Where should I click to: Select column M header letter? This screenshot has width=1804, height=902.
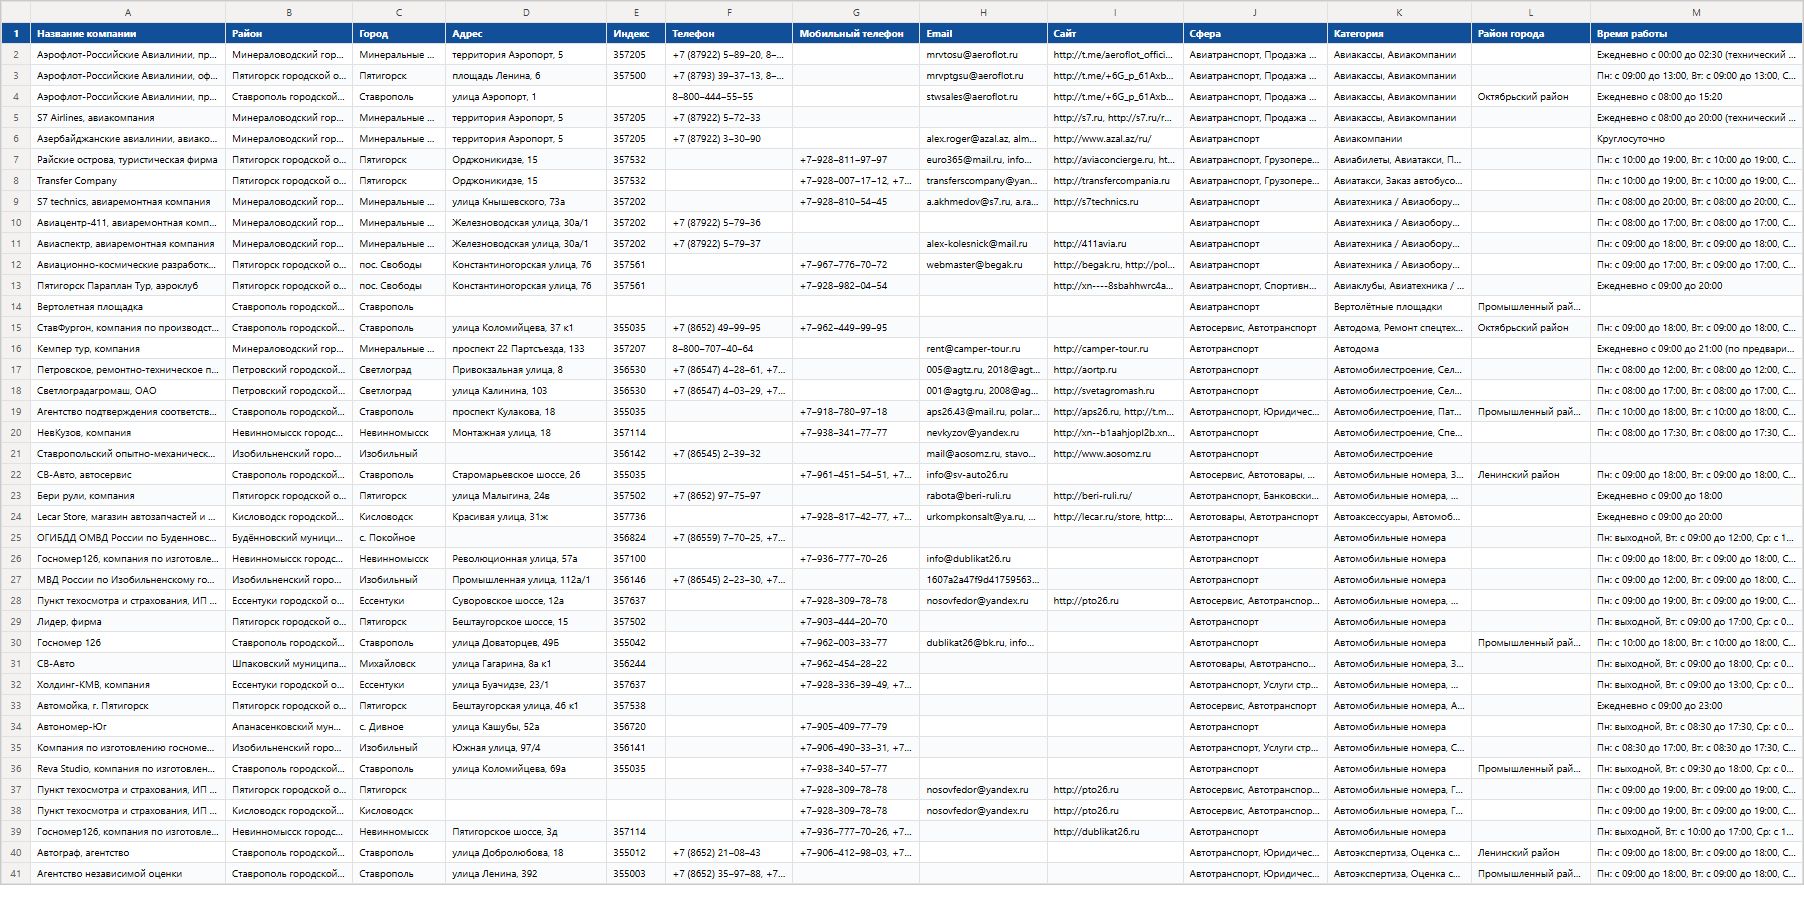1696,12
